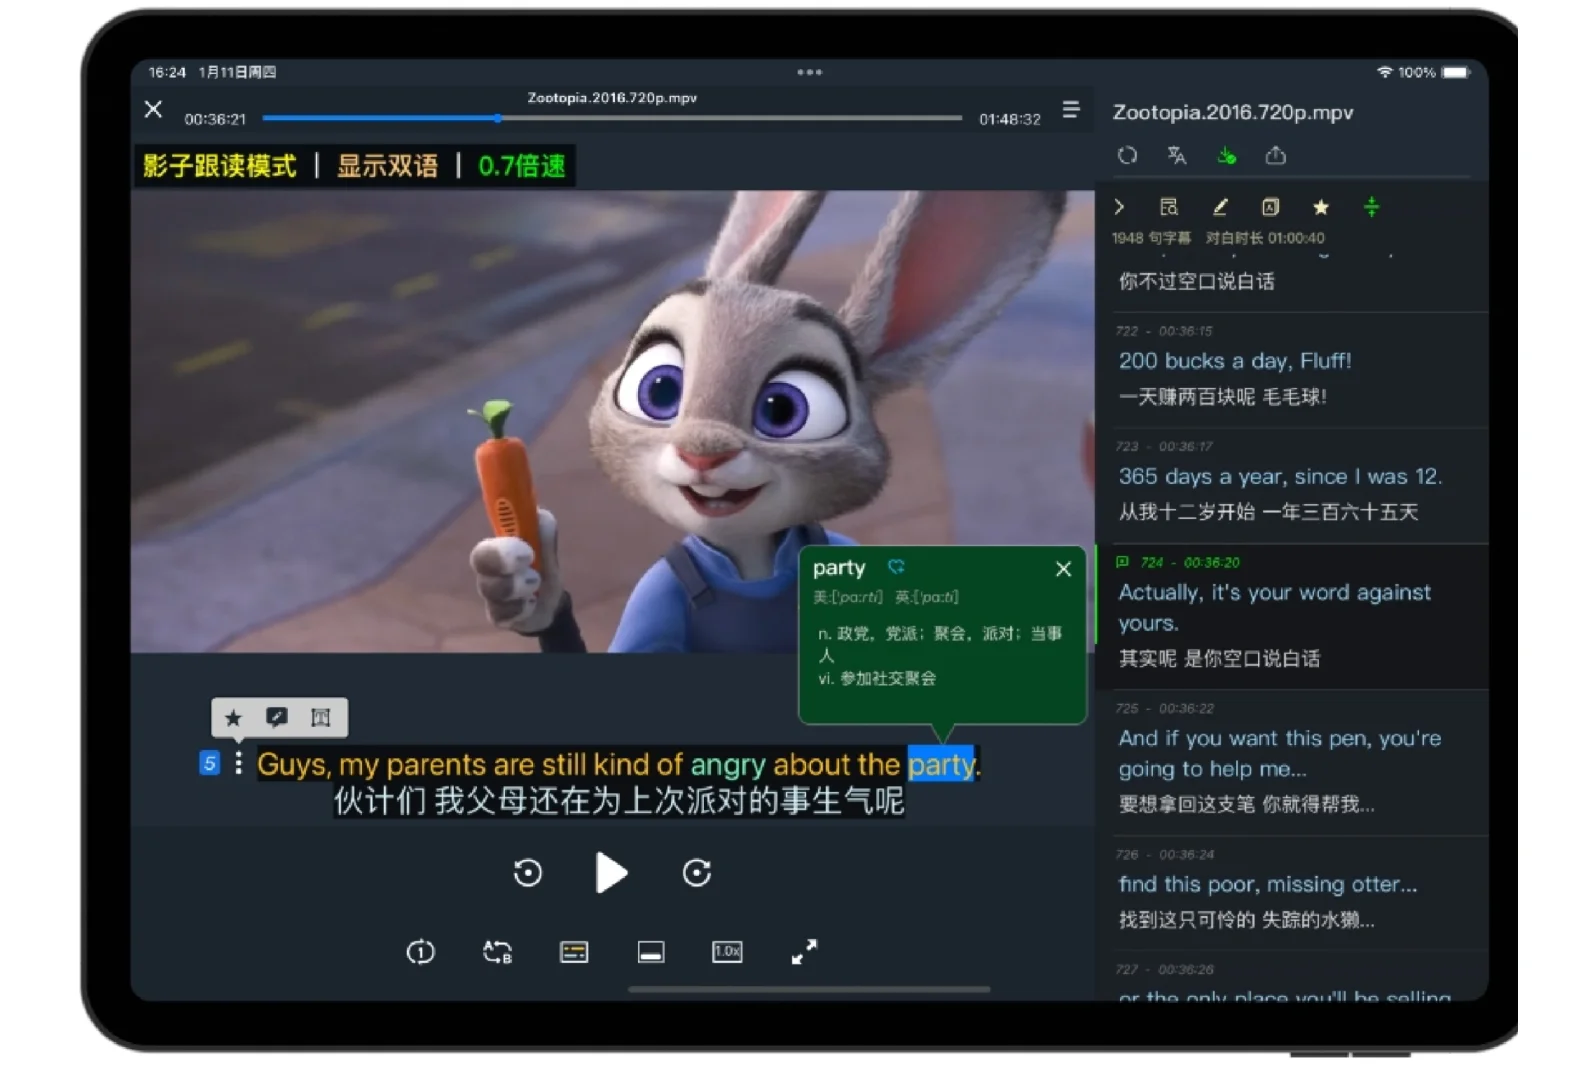
Task: Star the current subtitle sentence
Action: 234,717
